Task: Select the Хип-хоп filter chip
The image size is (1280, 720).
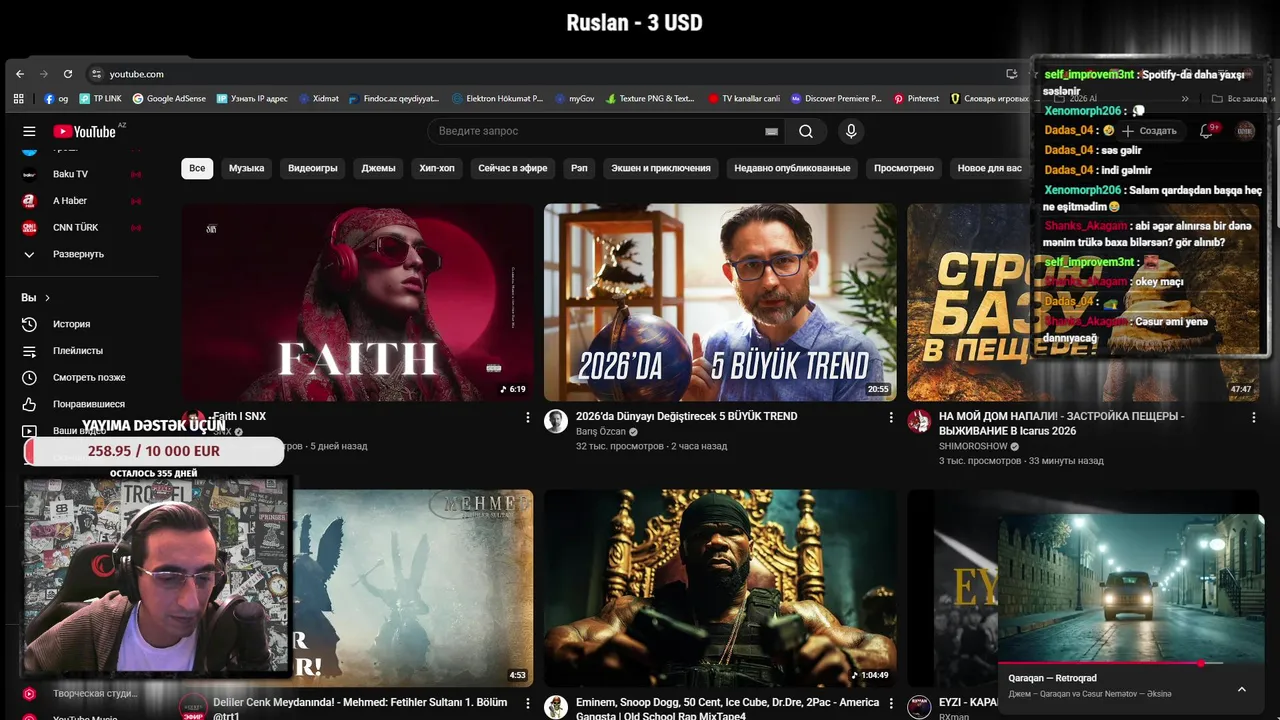Action: [x=437, y=168]
